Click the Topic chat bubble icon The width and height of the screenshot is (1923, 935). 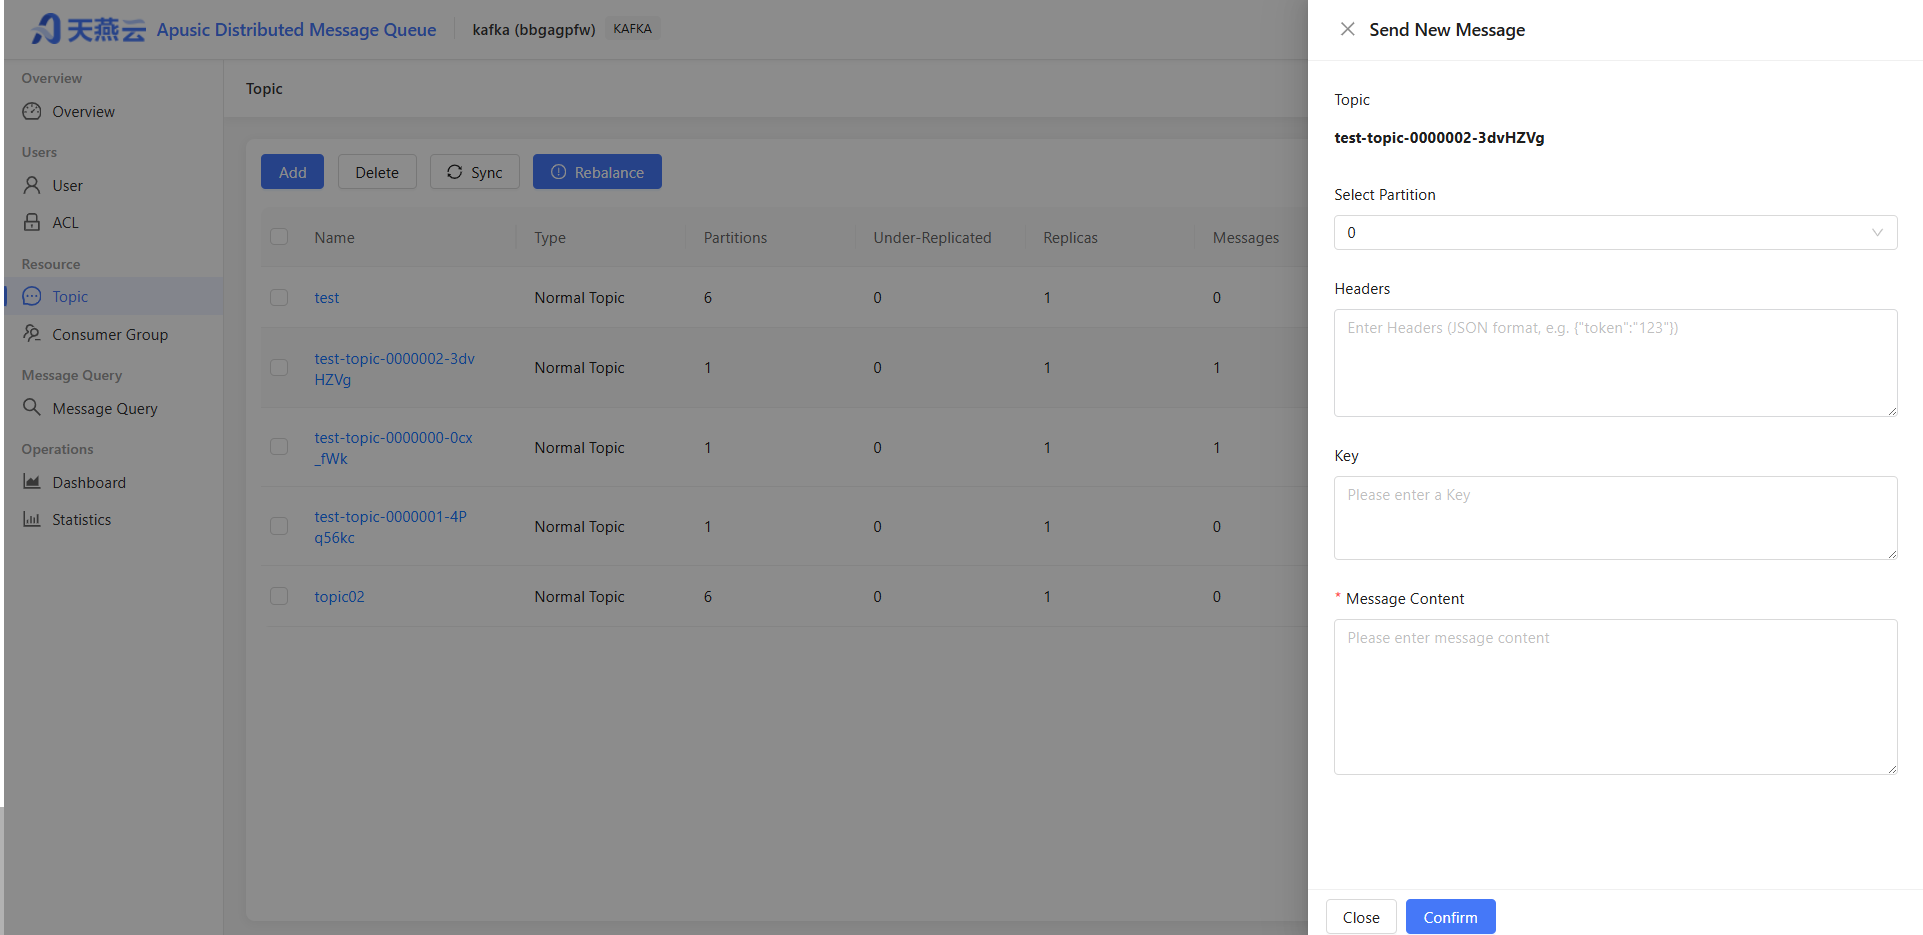point(32,296)
